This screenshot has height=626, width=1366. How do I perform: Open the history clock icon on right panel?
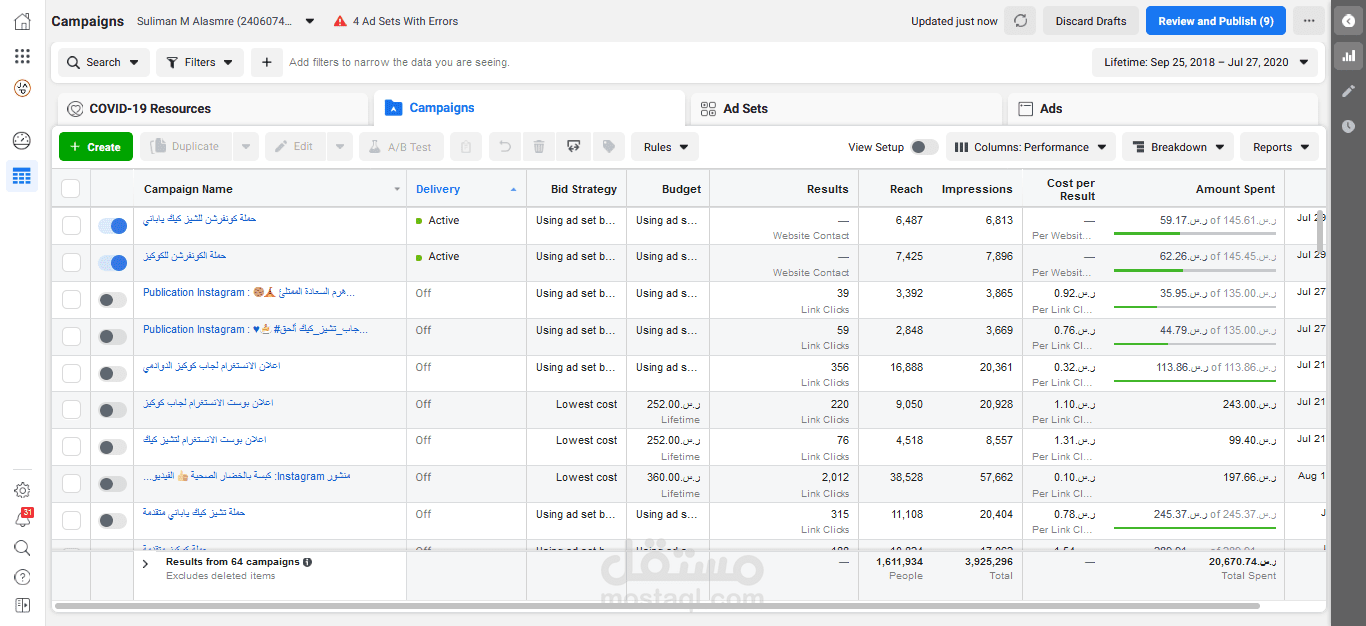1348,126
